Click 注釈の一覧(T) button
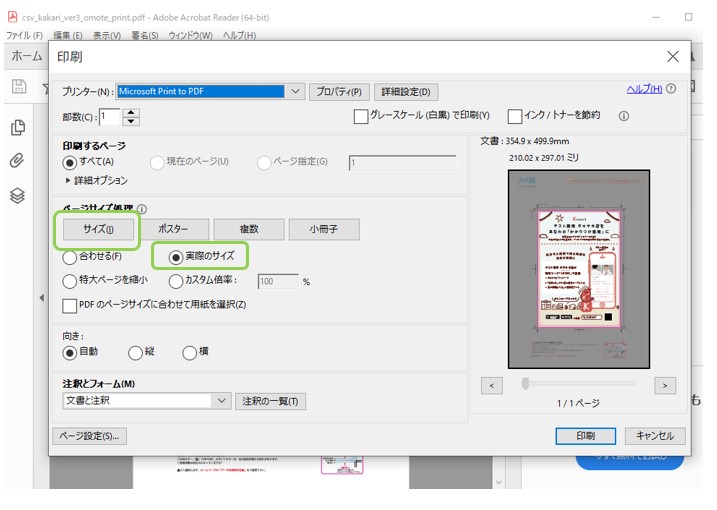The image size is (717, 510). click(270, 402)
